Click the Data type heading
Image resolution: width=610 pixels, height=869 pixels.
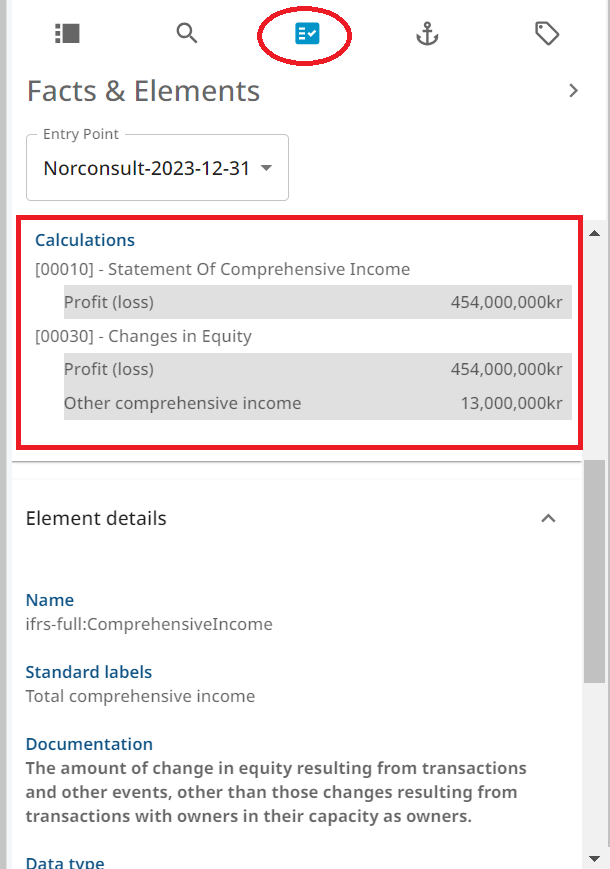[64, 861]
